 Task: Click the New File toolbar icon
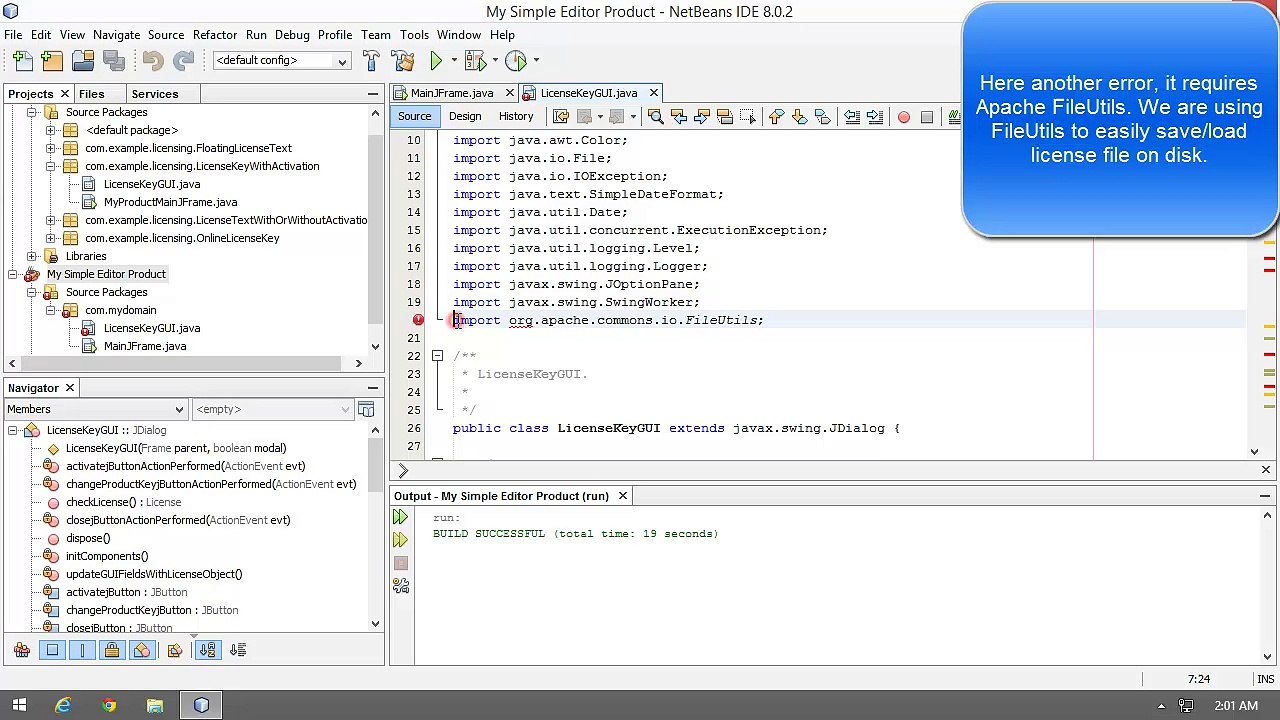[23, 61]
